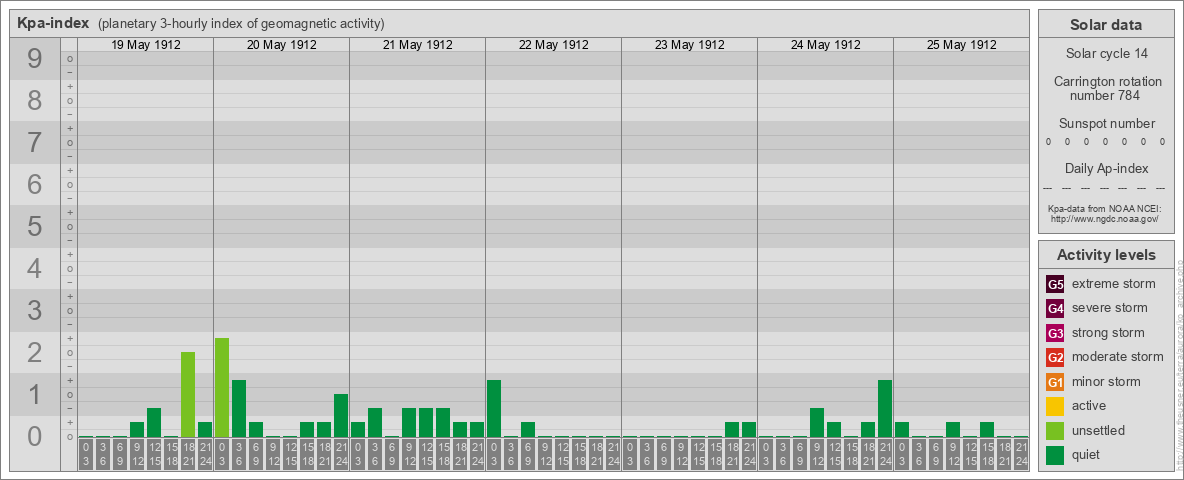Click the Kp scale number 5
The image size is (1184, 480).
[x=35, y=226]
